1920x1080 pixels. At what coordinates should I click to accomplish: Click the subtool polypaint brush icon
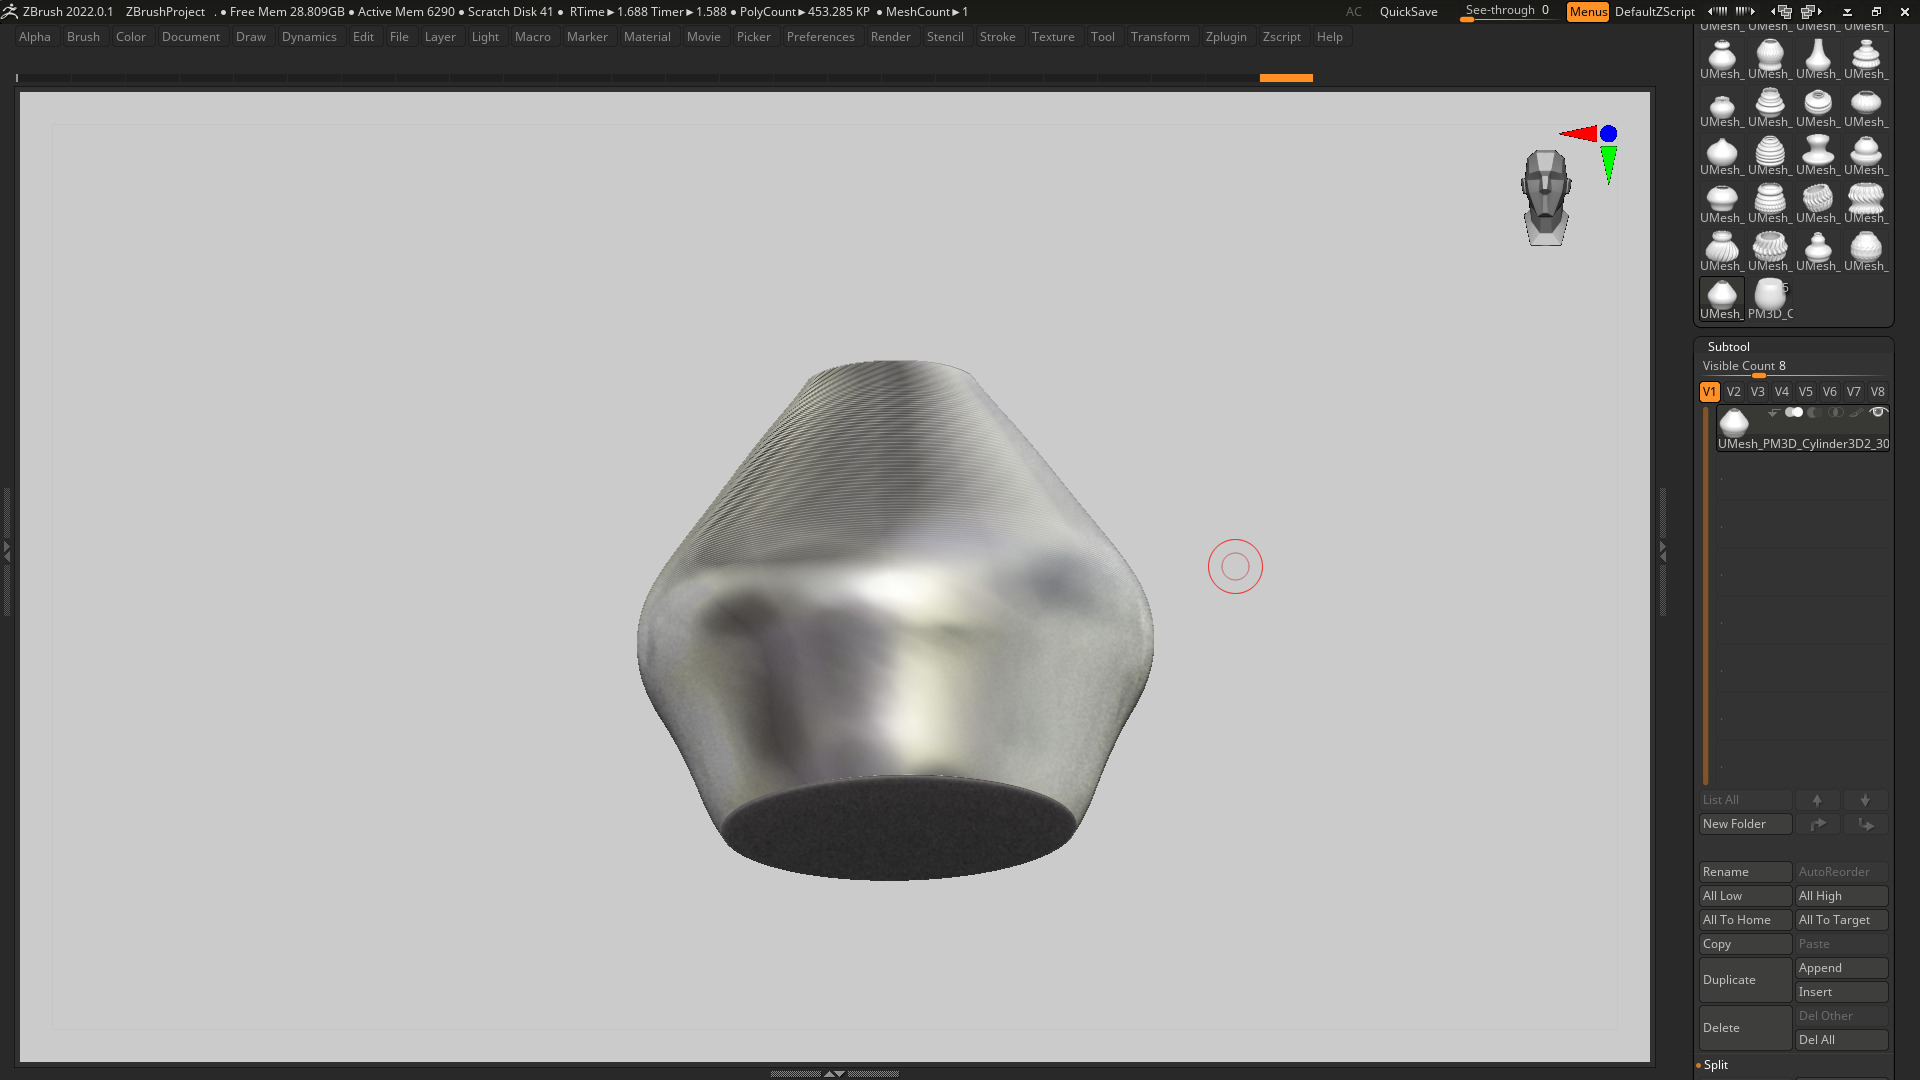pyautogui.click(x=1857, y=412)
